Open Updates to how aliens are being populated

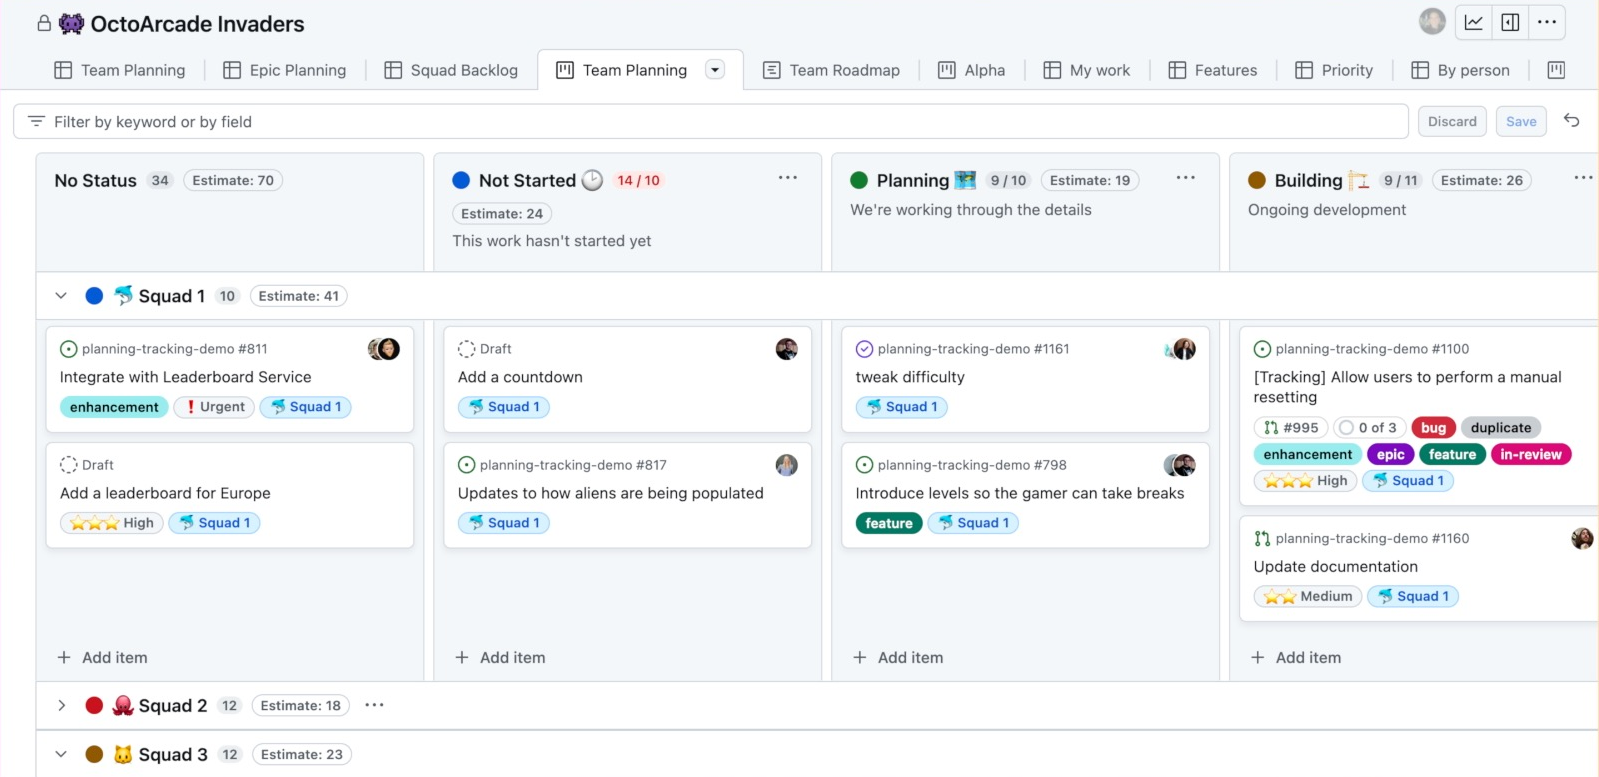(610, 493)
